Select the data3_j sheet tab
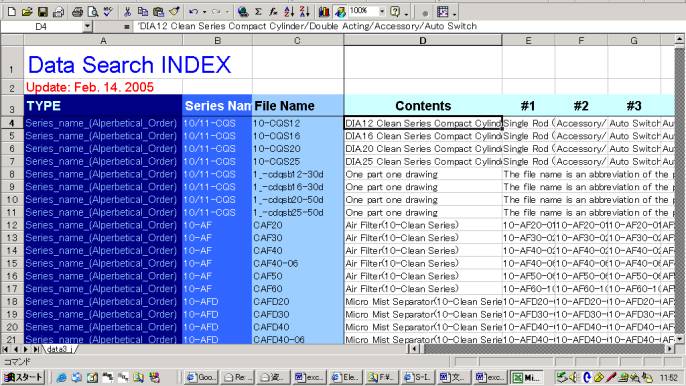The height and width of the screenshot is (386, 686). point(59,349)
